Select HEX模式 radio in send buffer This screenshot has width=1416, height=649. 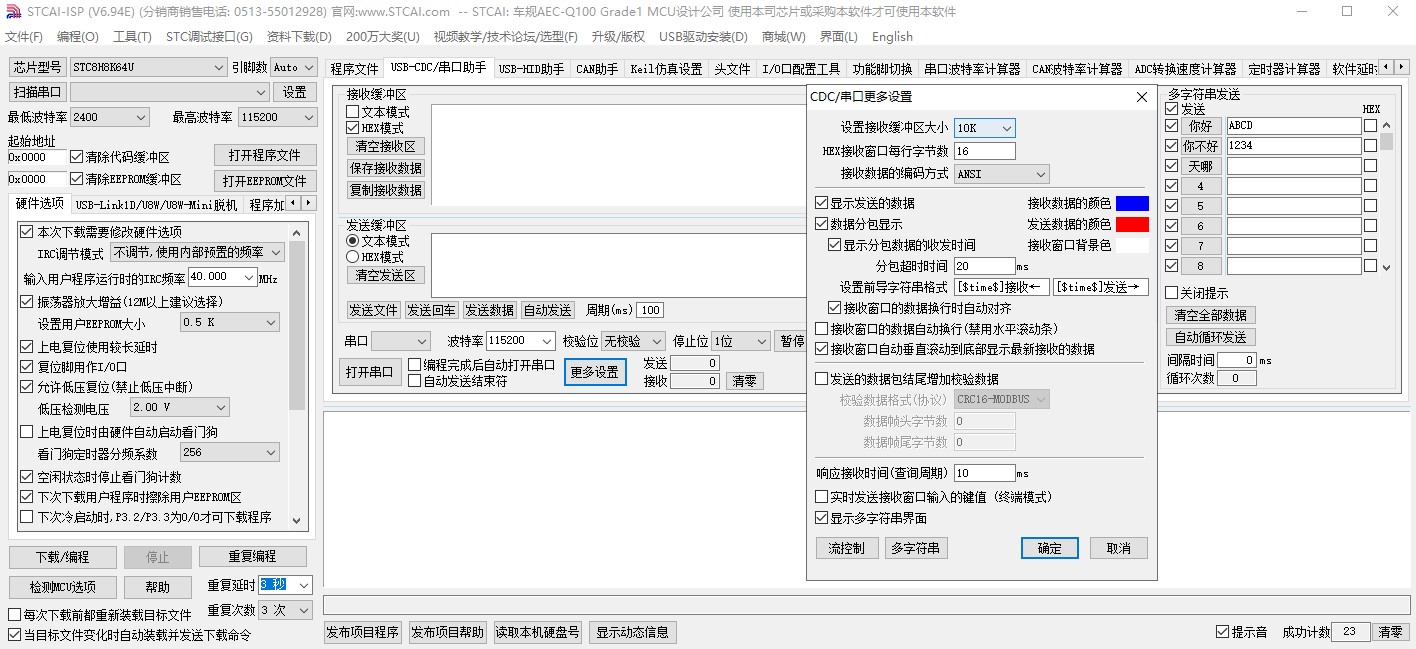(352, 256)
